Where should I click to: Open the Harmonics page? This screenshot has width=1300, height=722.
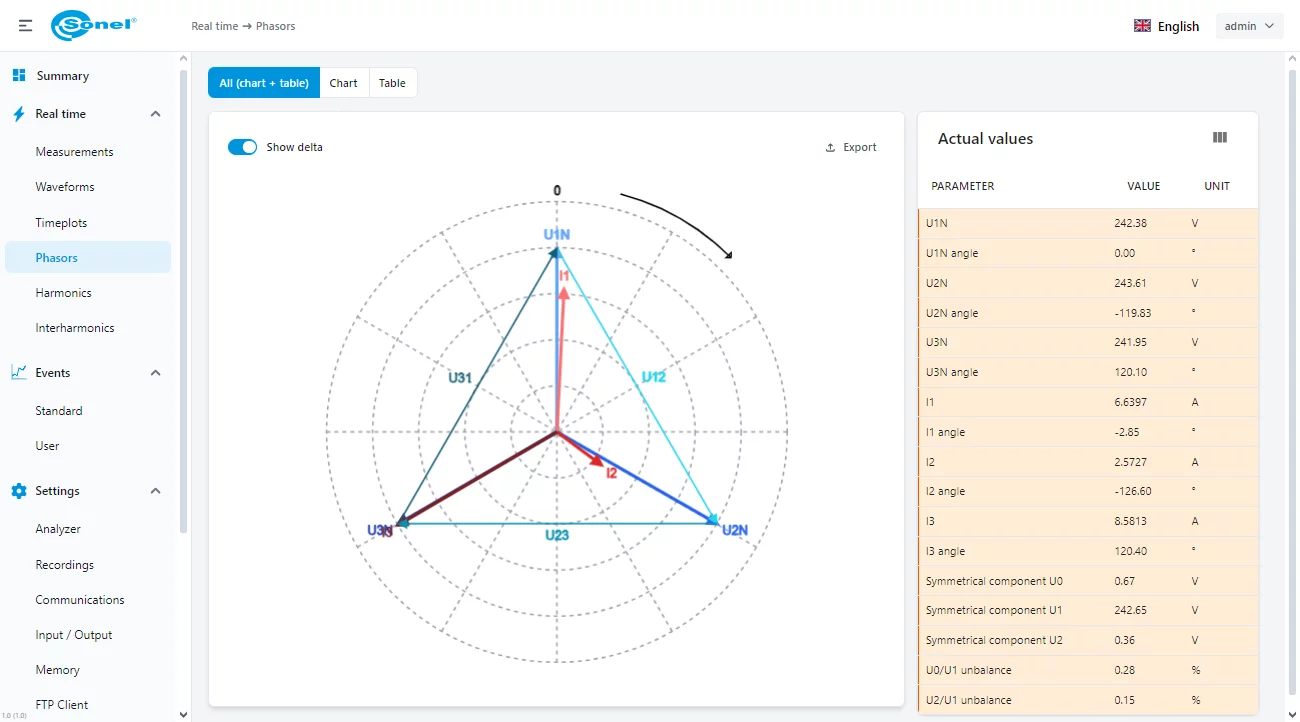coord(63,293)
